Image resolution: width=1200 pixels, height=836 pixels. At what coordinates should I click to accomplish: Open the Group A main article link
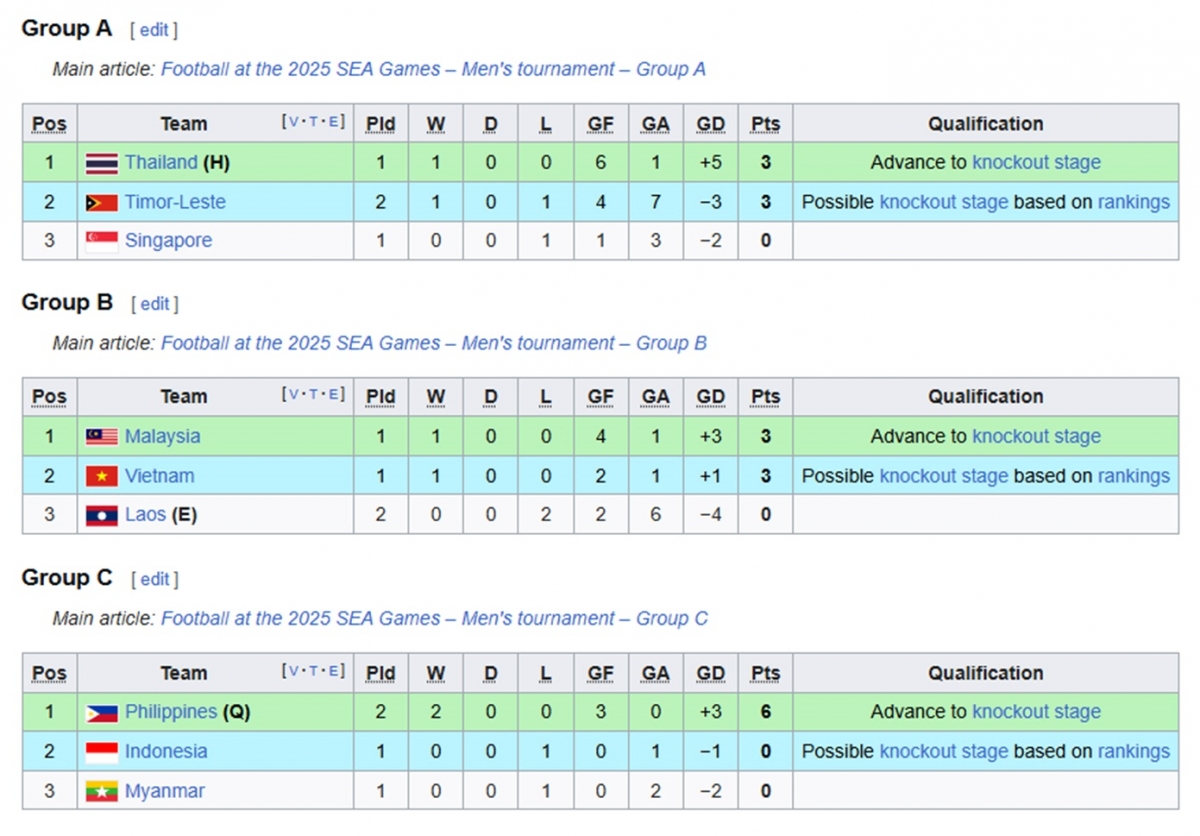pyautogui.click(x=433, y=69)
